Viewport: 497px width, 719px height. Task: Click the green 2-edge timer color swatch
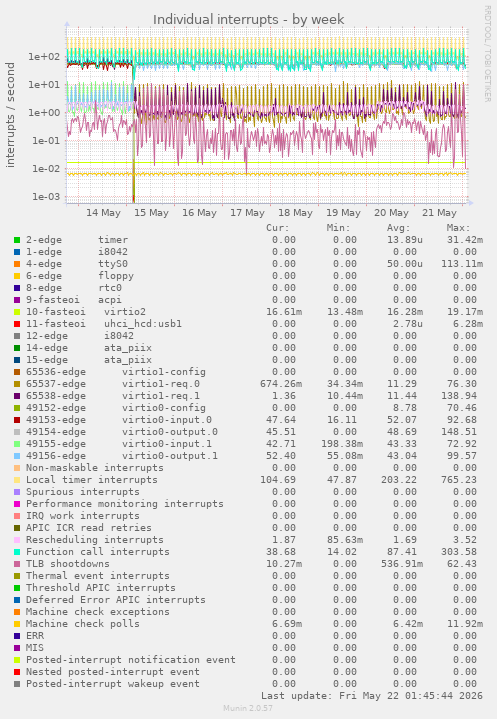coord(17,240)
